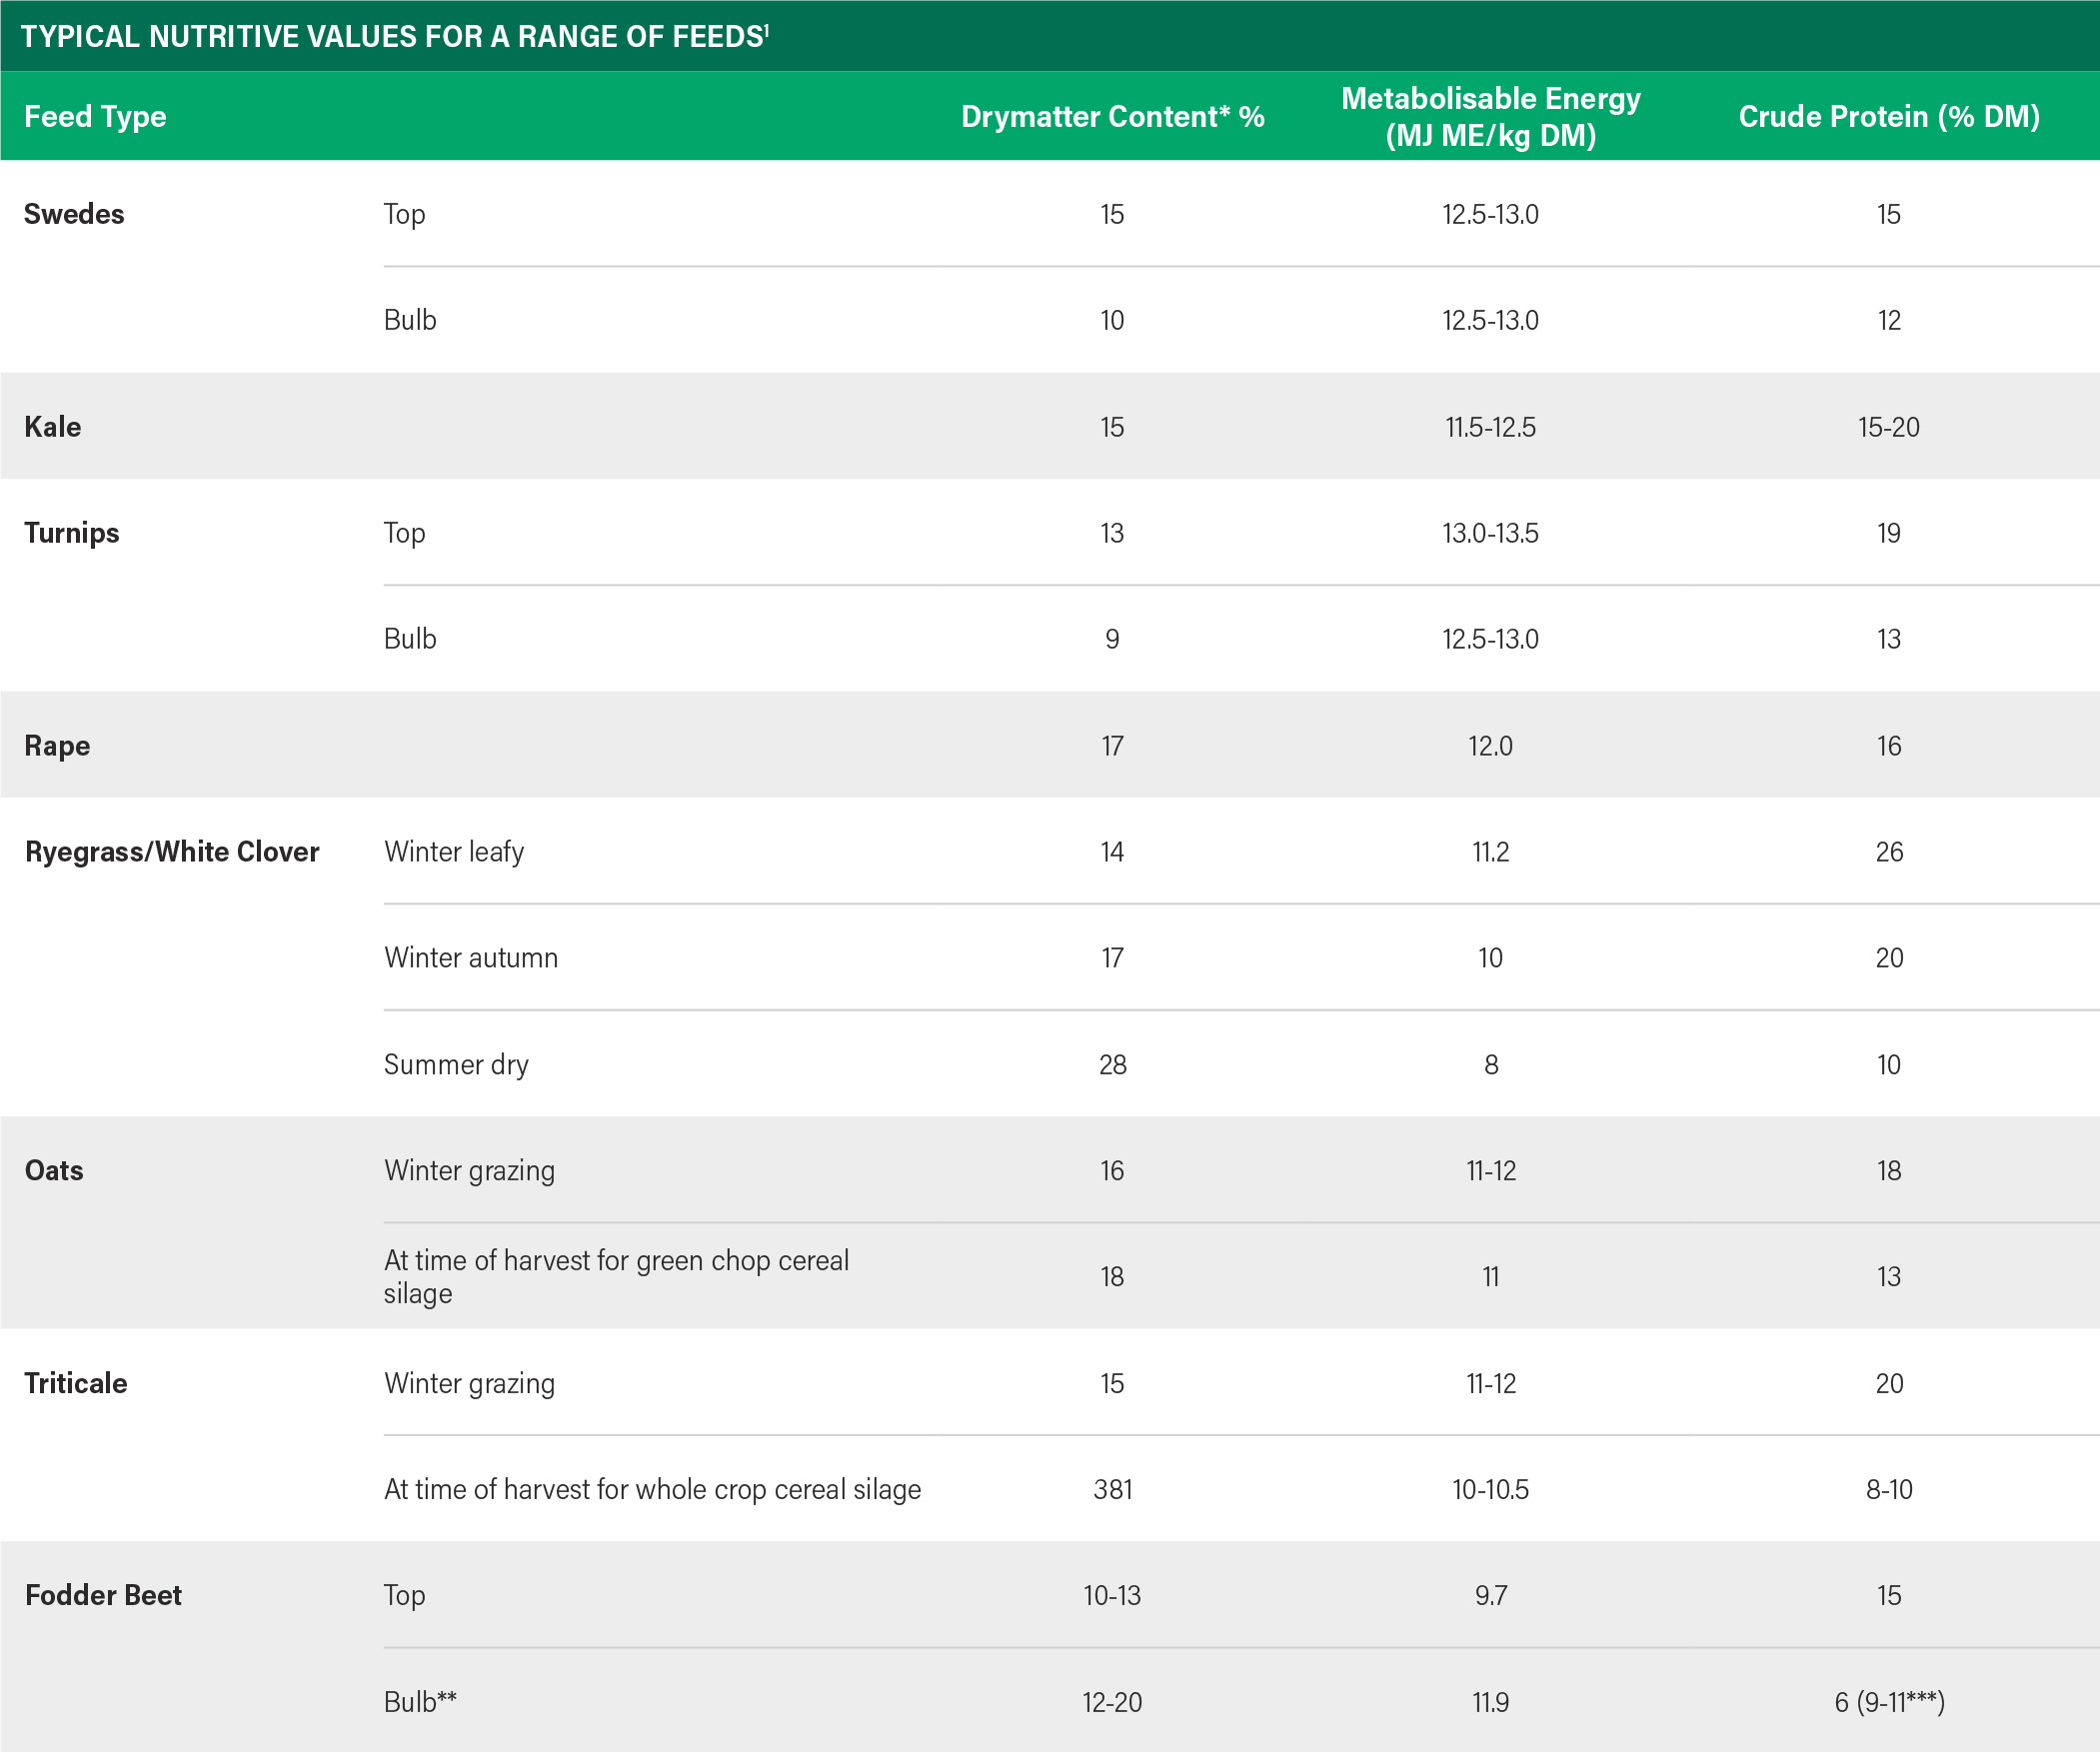Viewport: 2100px width, 1752px height.
Task: Click the 'Feed Type' column header
Action: [95, 117]
